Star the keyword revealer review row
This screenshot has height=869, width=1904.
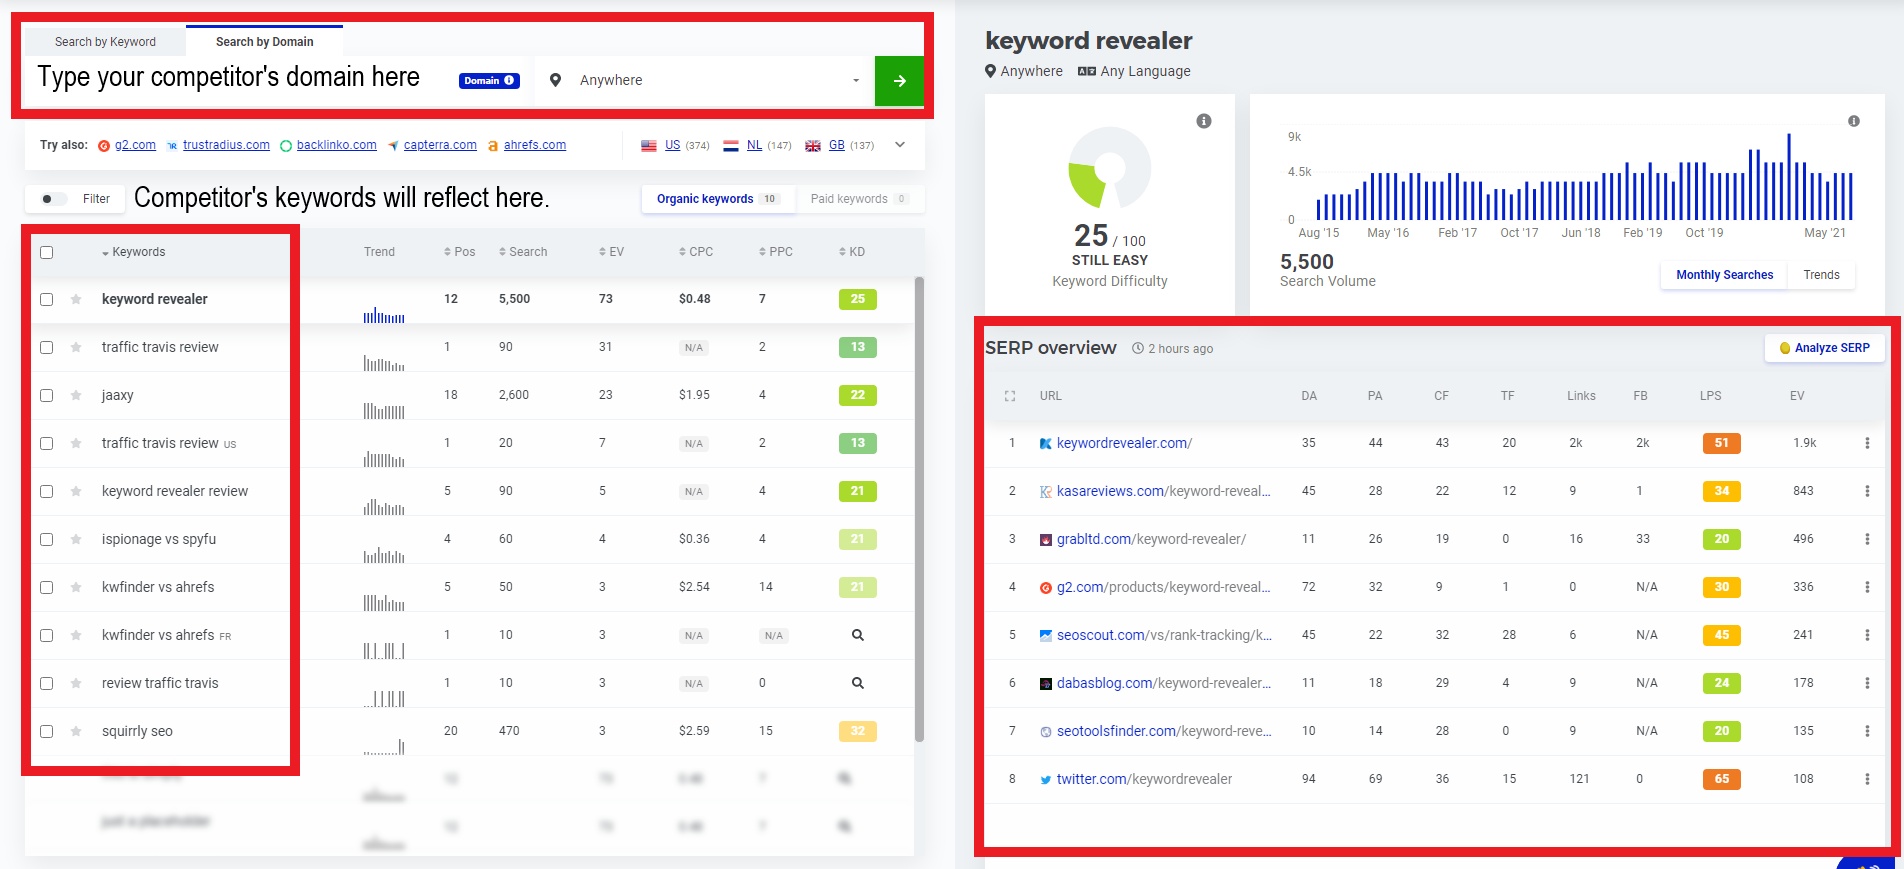coord(76,491)
